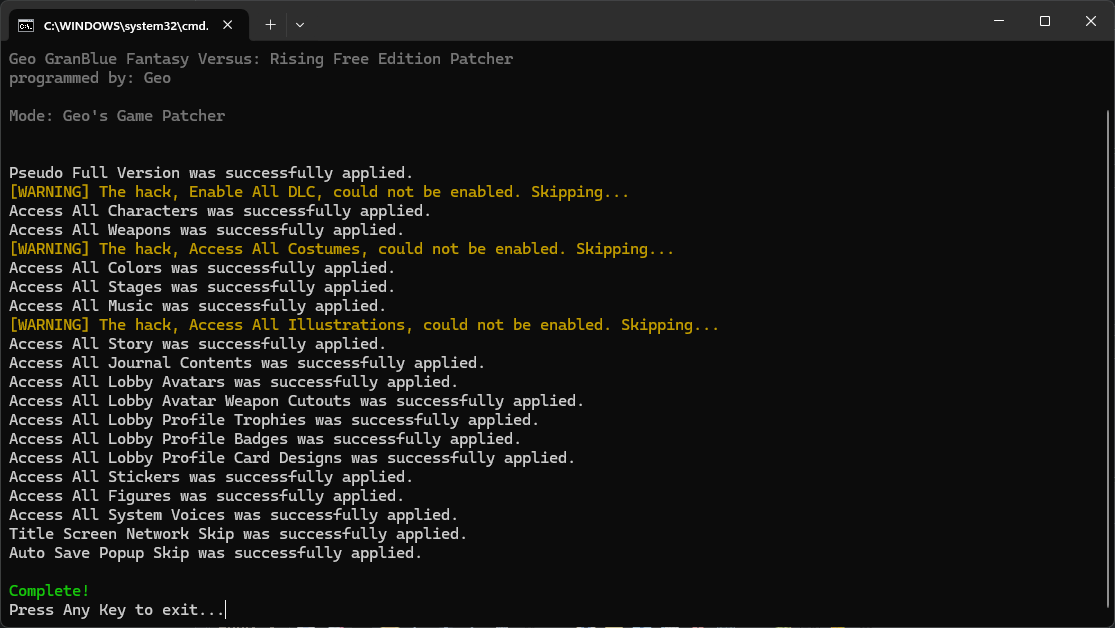
Task: Minimize the terminal window
Action: 999,21
